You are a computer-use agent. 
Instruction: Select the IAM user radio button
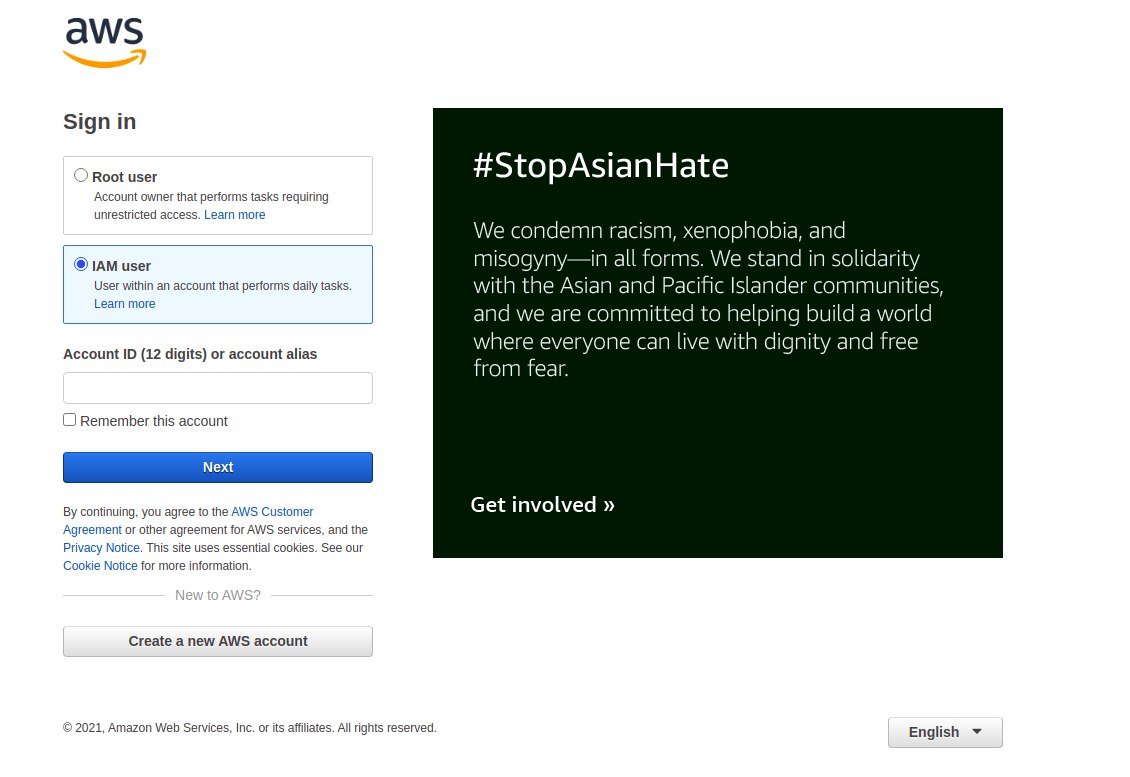point(81,264)
